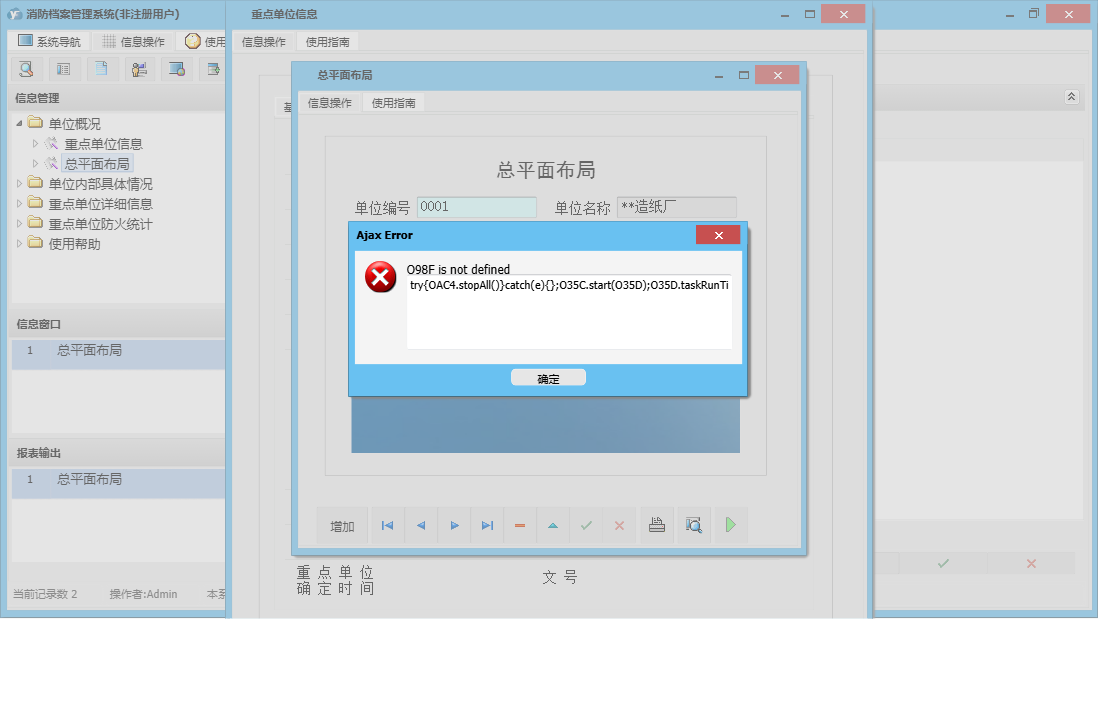Click red X in the right background window
The width and height of the screenshot is (1098, 705).
pos(1031,564)
